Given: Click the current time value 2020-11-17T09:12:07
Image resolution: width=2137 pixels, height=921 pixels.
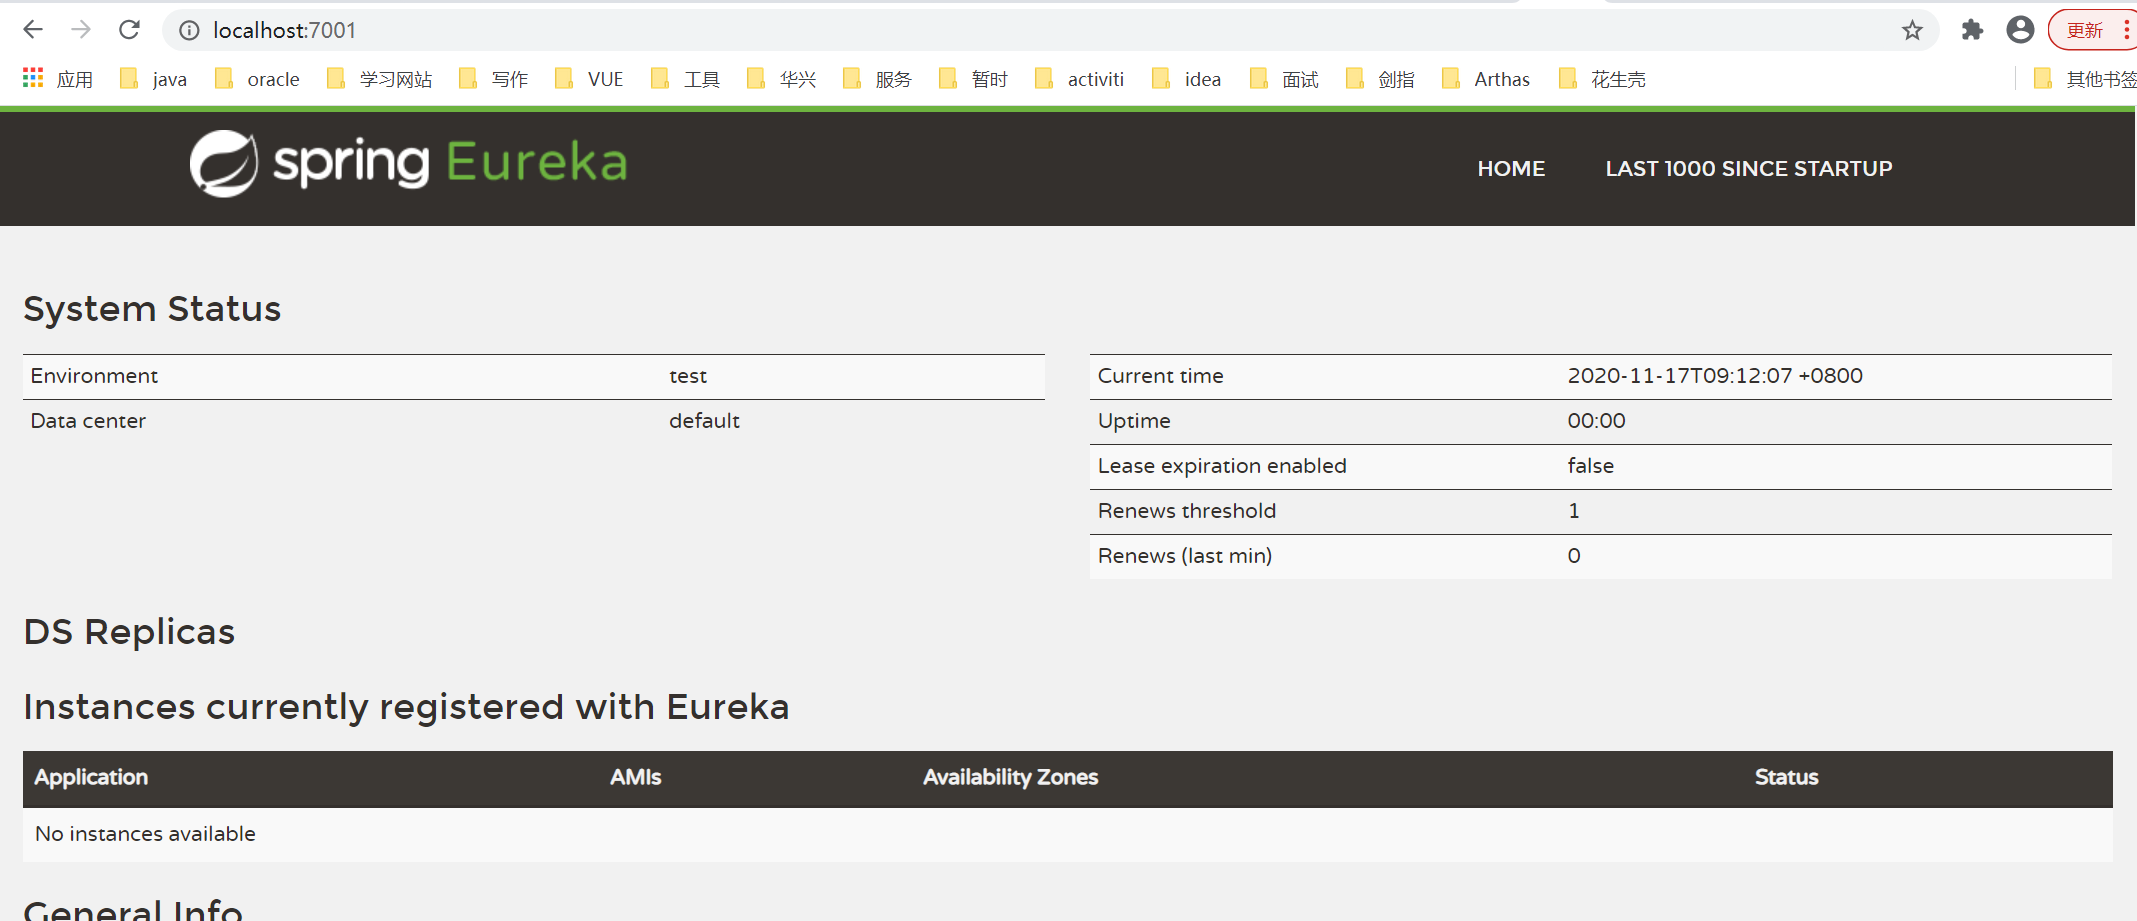Looking at the screenshot, I should [x=1714, y=376].
